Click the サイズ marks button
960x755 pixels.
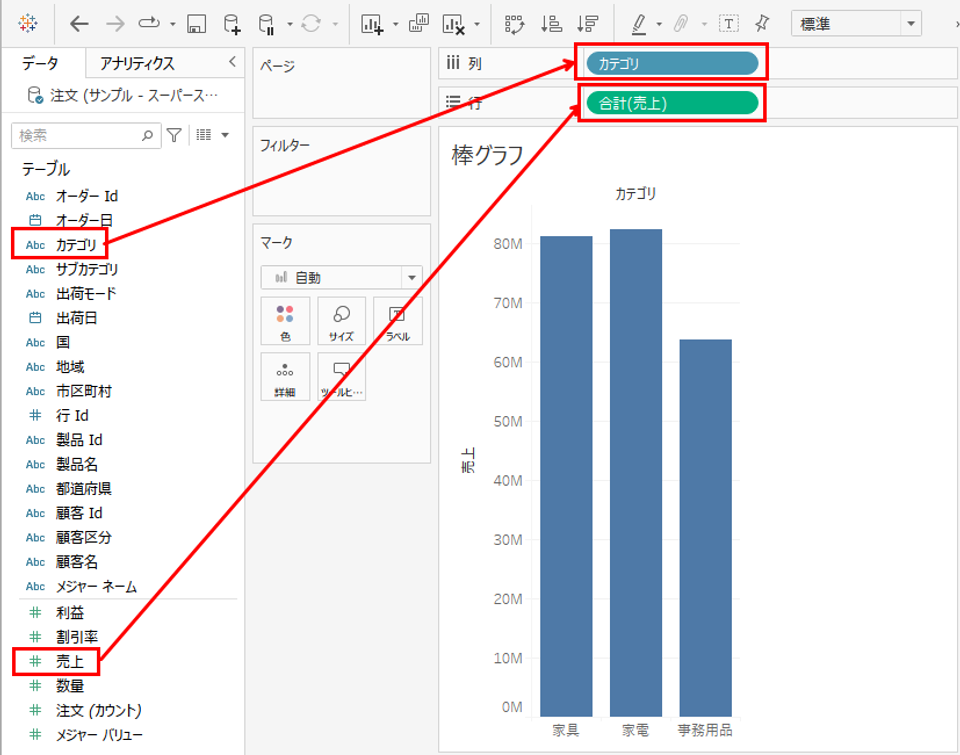[342, 321]
